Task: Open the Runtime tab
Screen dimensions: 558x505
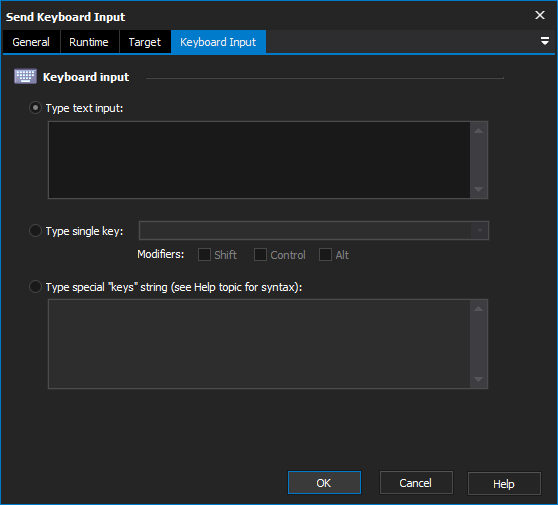Action: 89,42
